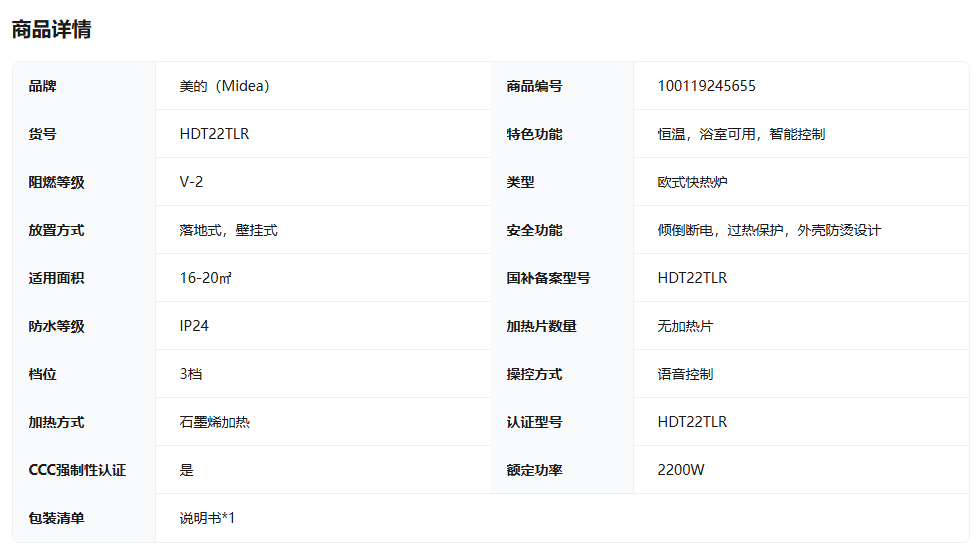Image resolution: width=979 pixels, height=557 pixels.
Task: Click the packing list value 说明书*1
Action: pyautogui.click(x=207, y=518)
